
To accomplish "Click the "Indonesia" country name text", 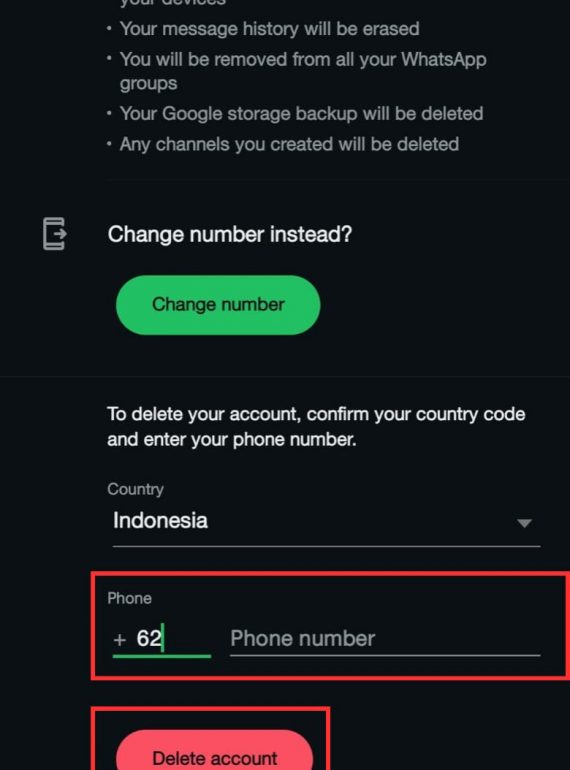I will pos(160,521).
